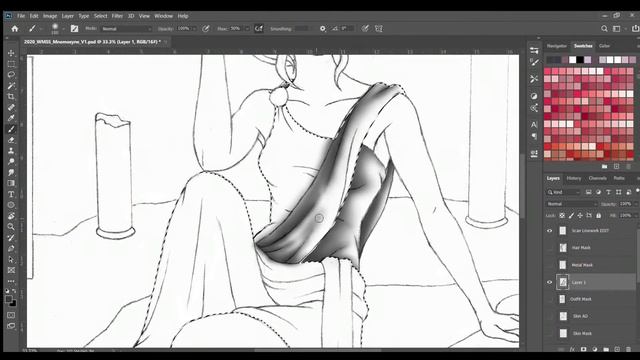This screenshot has height=360, width=640.
Task: Open brush preset picker arrow
Action: (x=63, y=29)
